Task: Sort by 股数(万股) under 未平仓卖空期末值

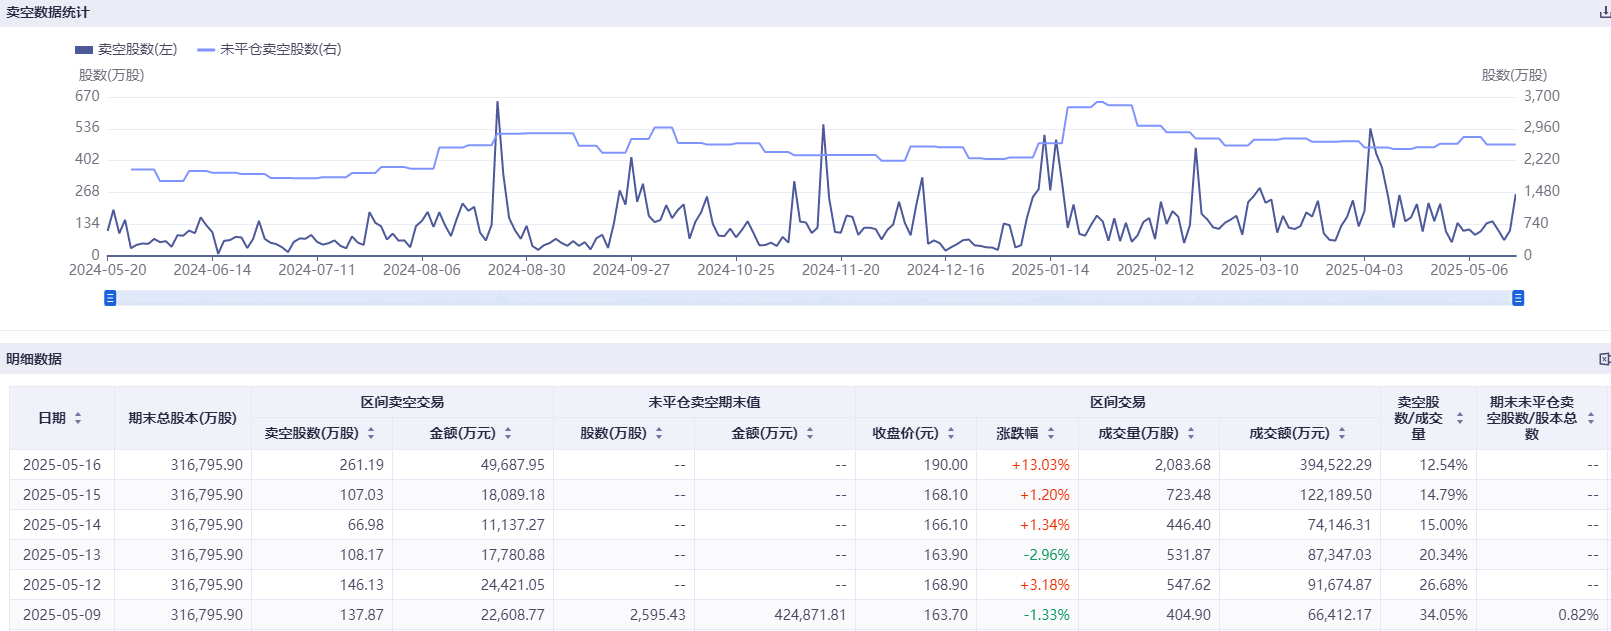Action: pos(659,433)
